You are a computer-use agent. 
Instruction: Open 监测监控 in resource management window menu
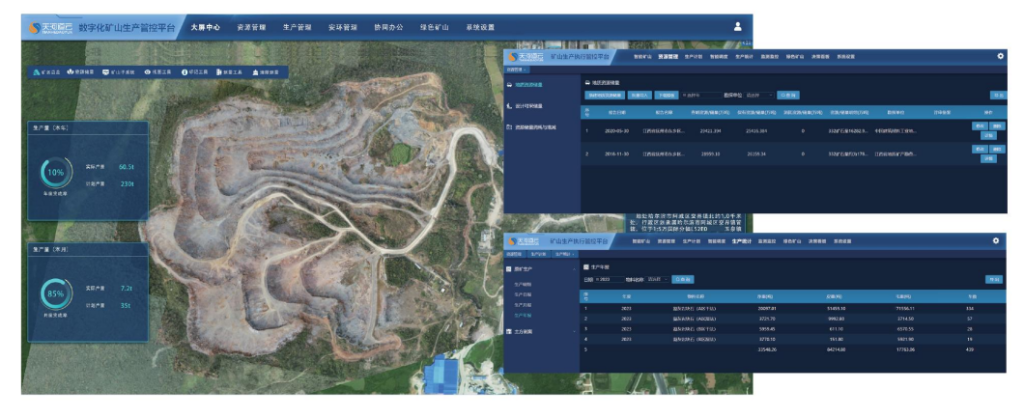point(770,57)
